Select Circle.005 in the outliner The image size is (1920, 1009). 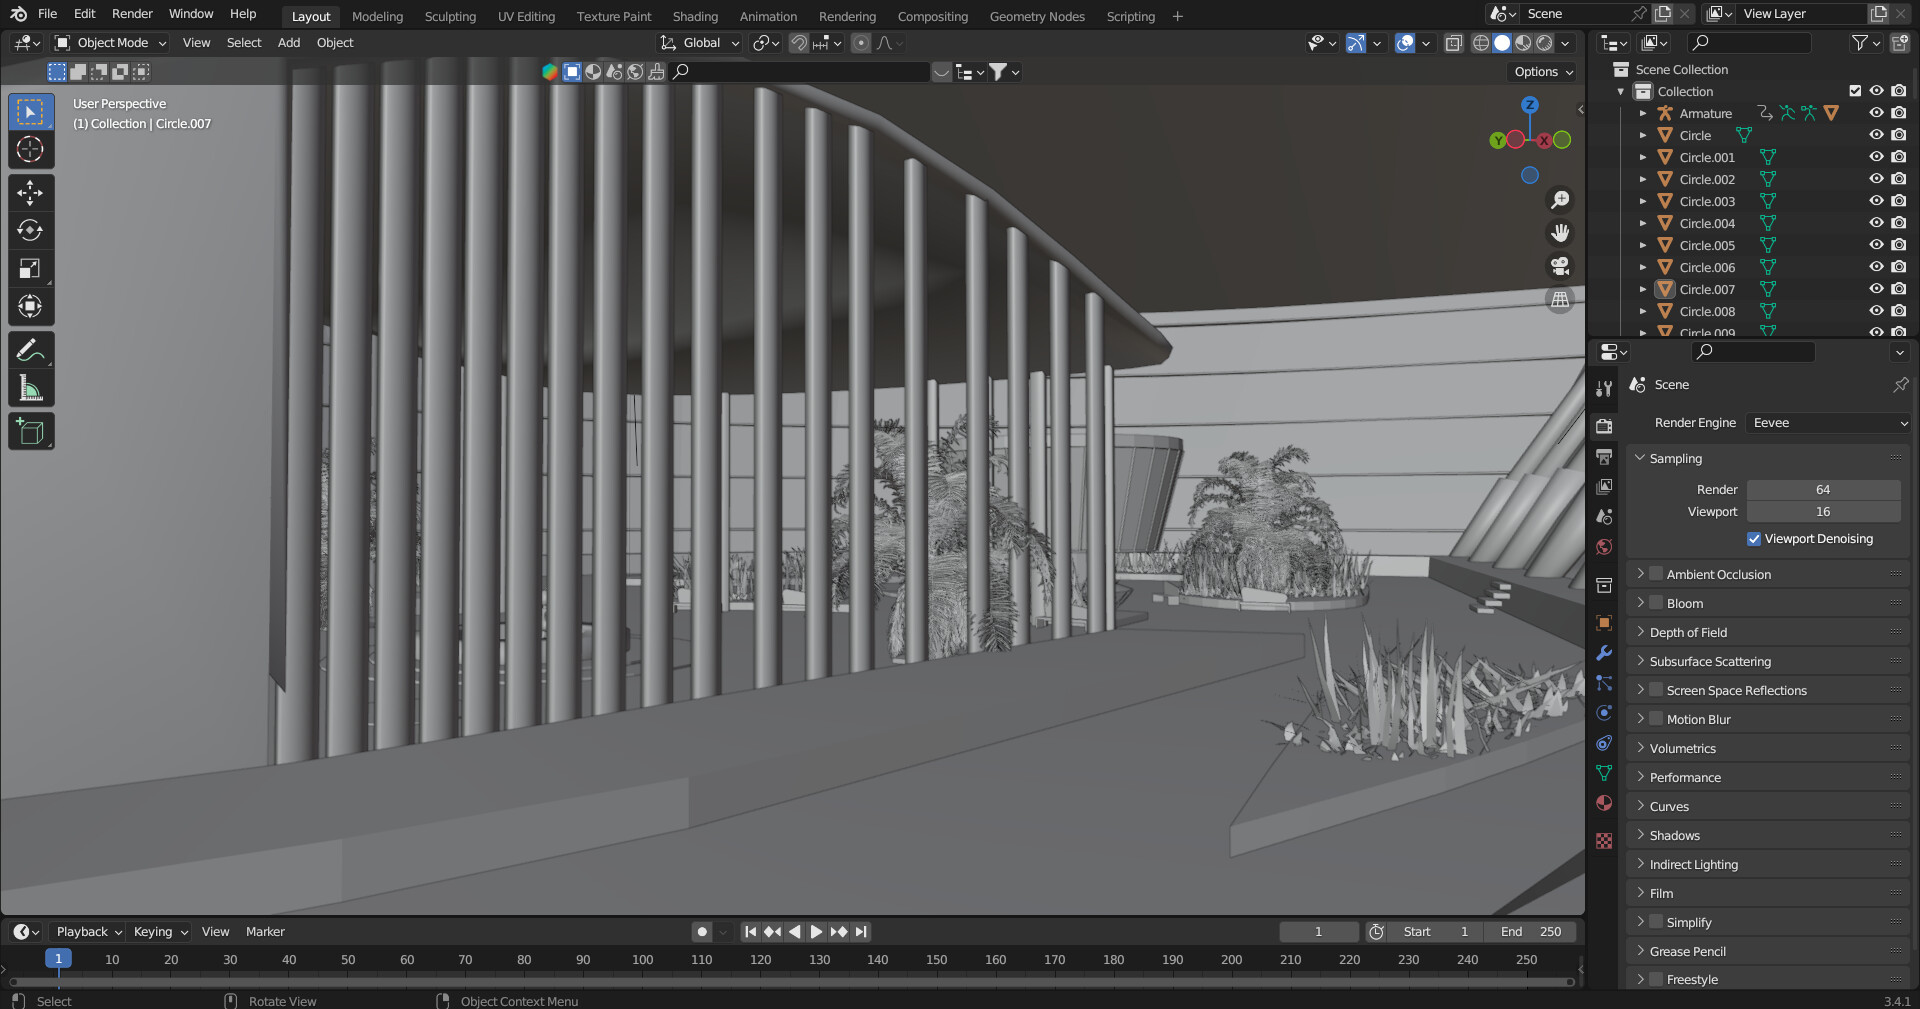(1706, 245)
